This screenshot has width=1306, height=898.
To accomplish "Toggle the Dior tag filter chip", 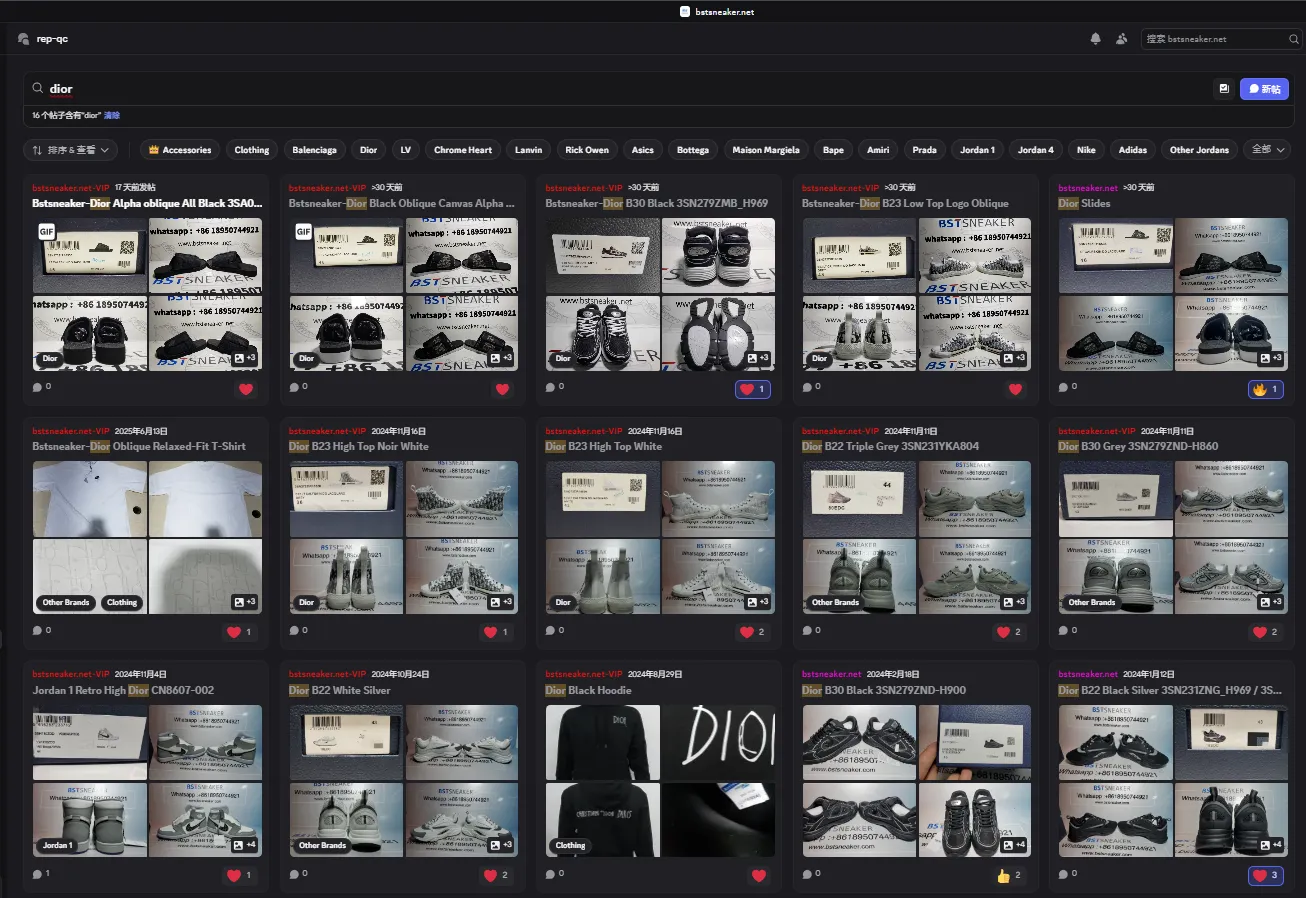I will pyautogui.click(x=369, y=150).
